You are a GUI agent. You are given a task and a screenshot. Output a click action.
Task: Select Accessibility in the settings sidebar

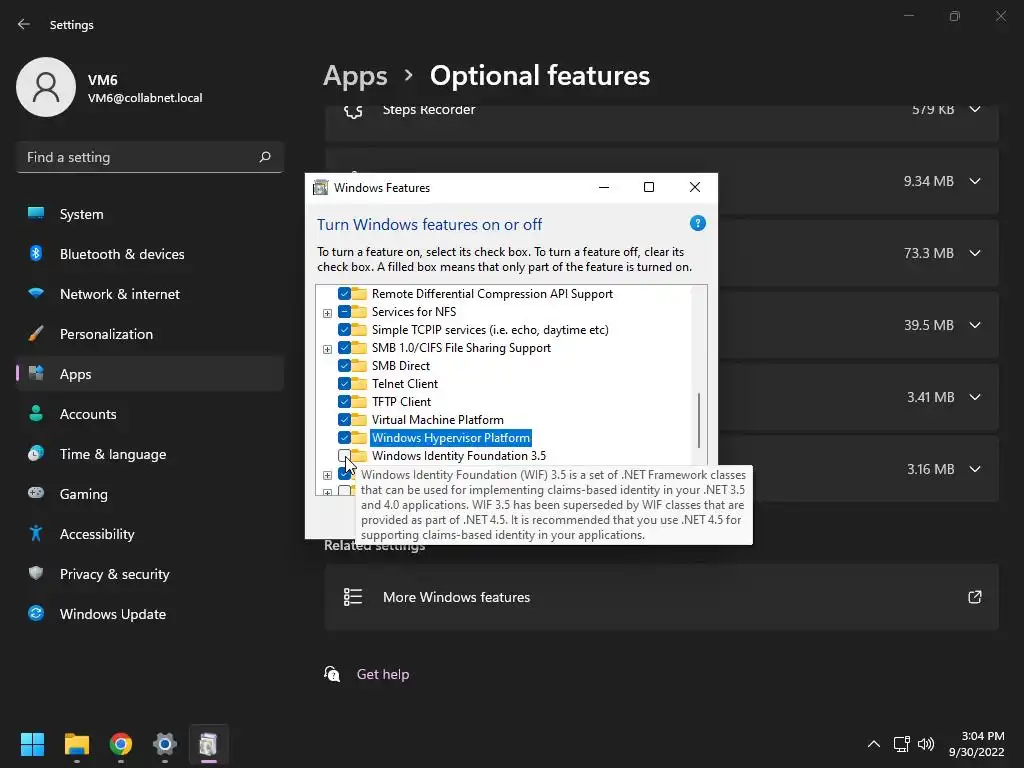97,534
